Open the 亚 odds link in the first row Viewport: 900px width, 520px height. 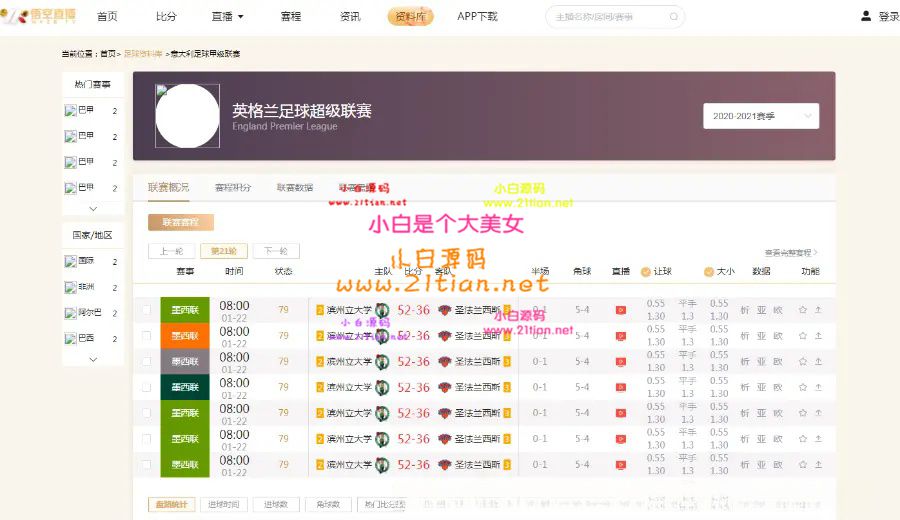[x=761, y=310]
